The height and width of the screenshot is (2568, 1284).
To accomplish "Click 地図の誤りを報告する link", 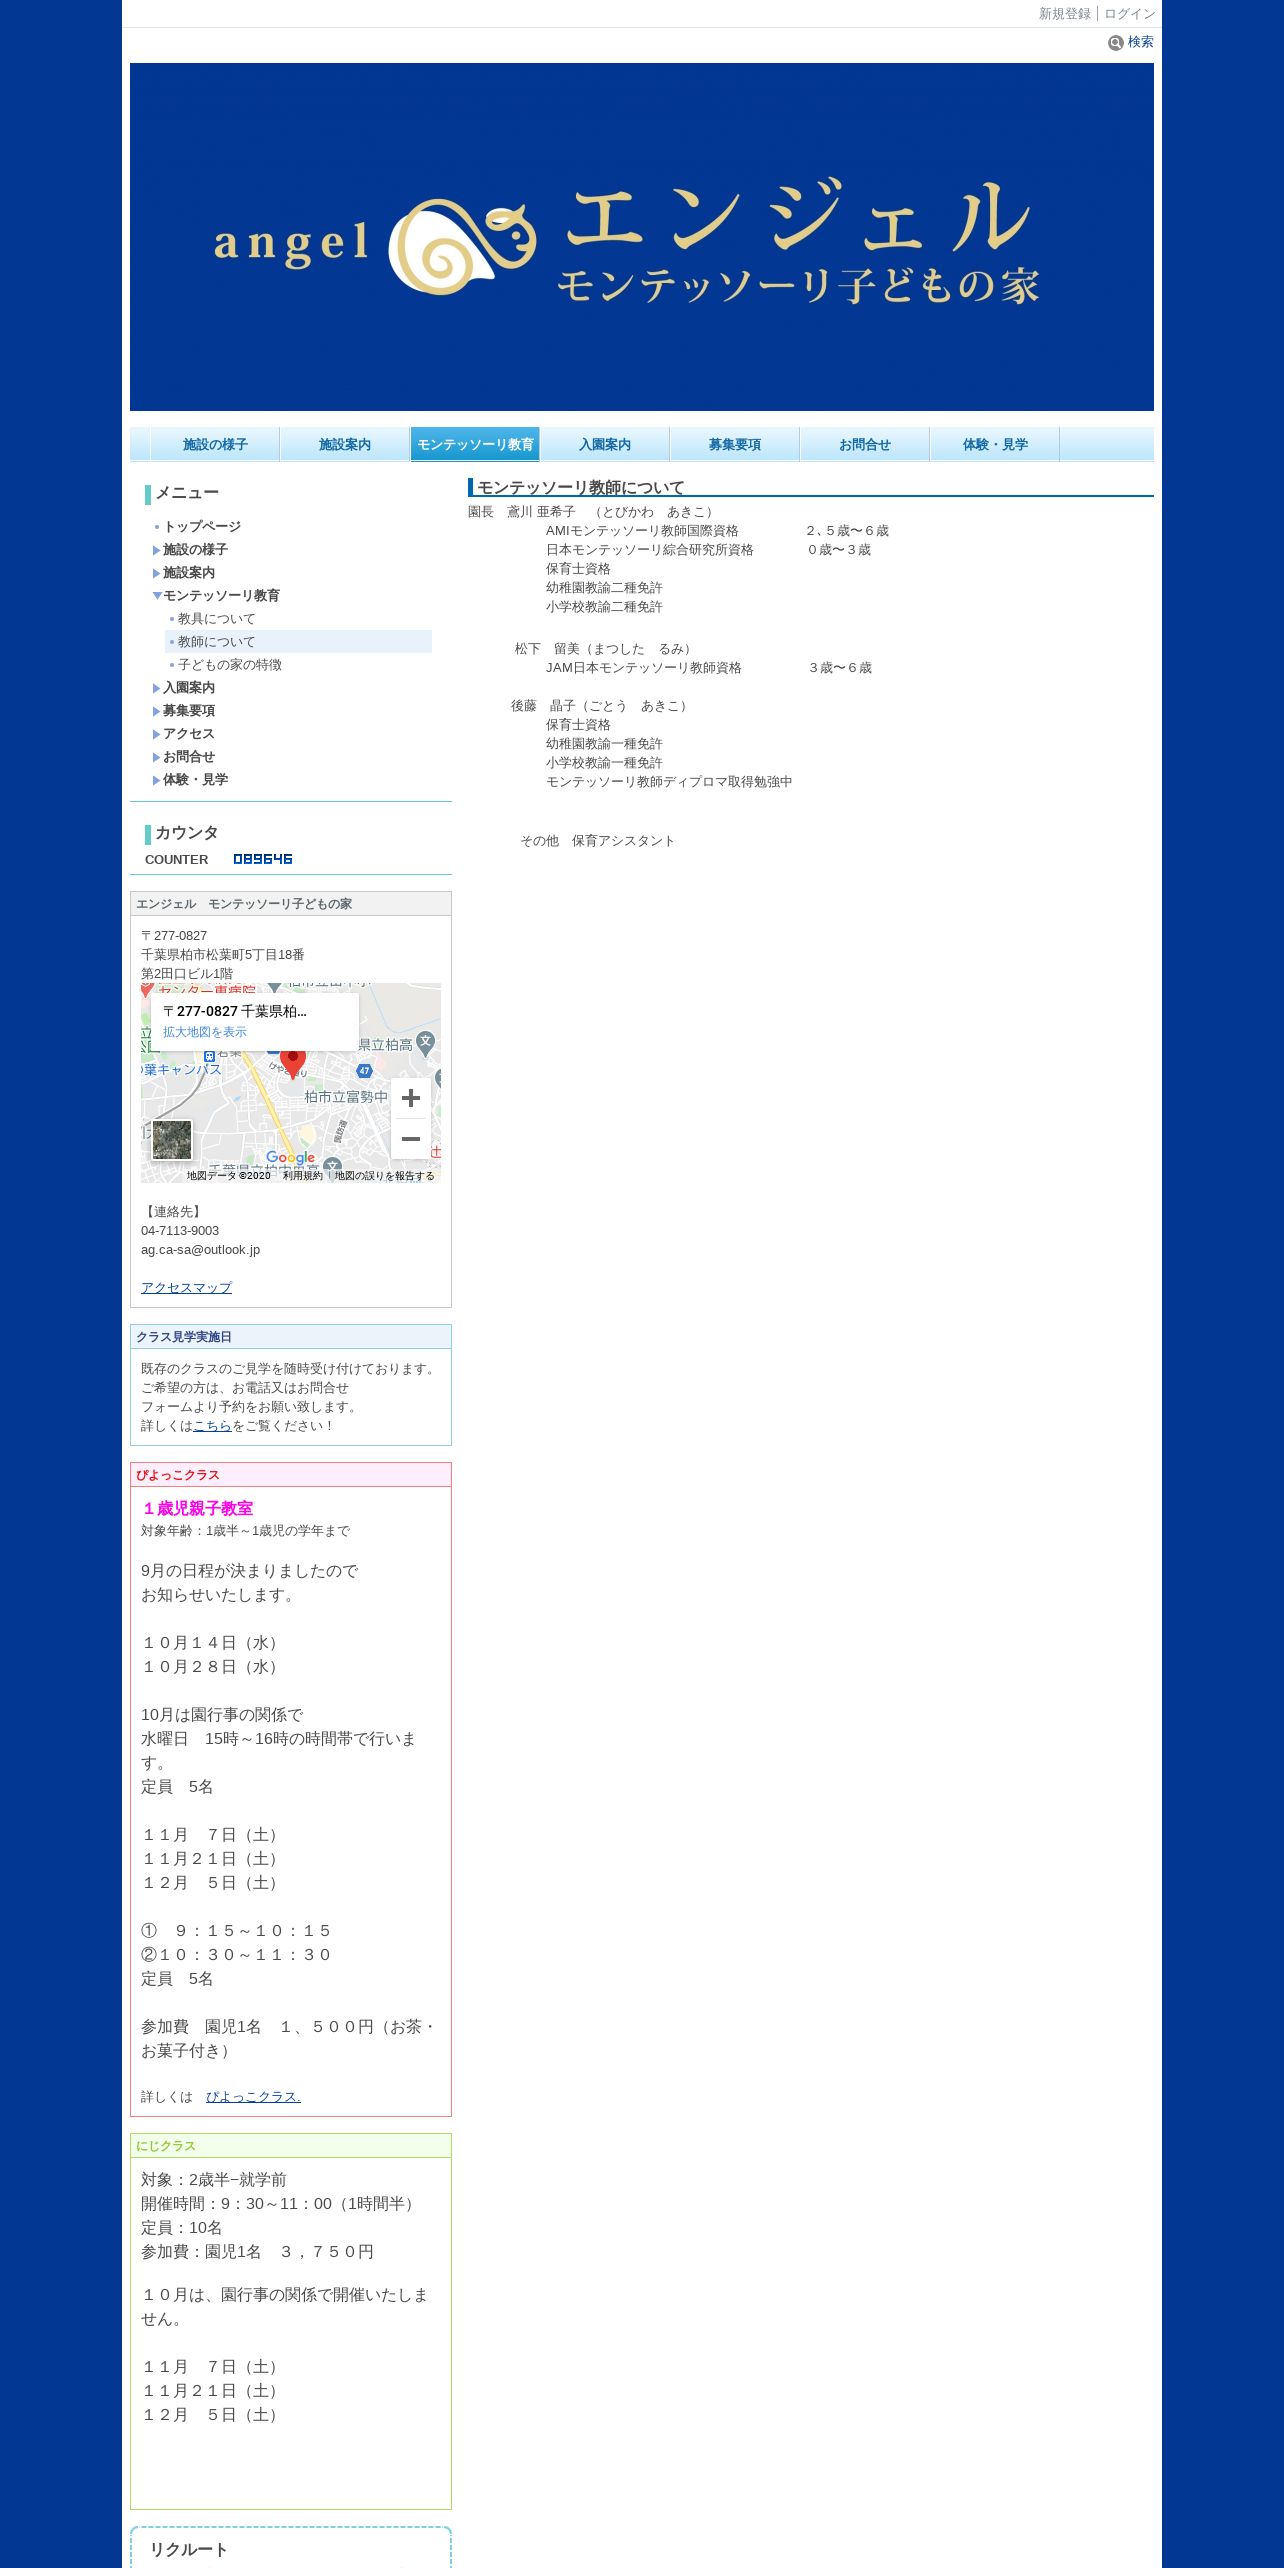I will click(x=385, y=1176).
